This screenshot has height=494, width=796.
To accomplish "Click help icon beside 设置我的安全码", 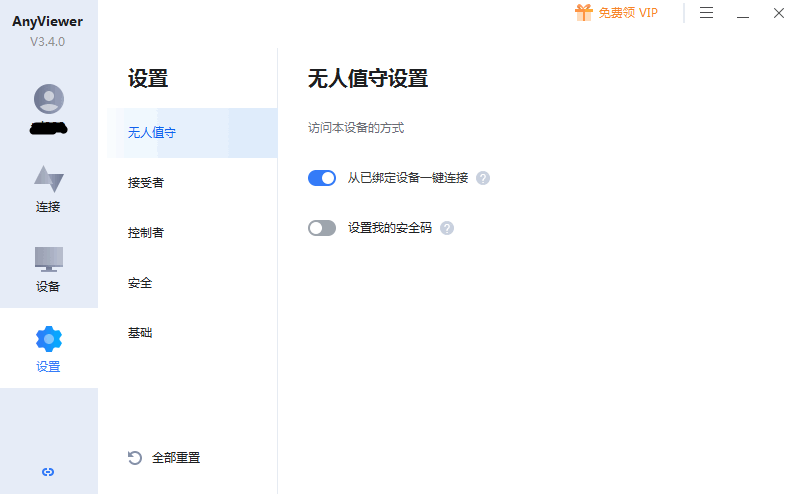I will [447, 228].
